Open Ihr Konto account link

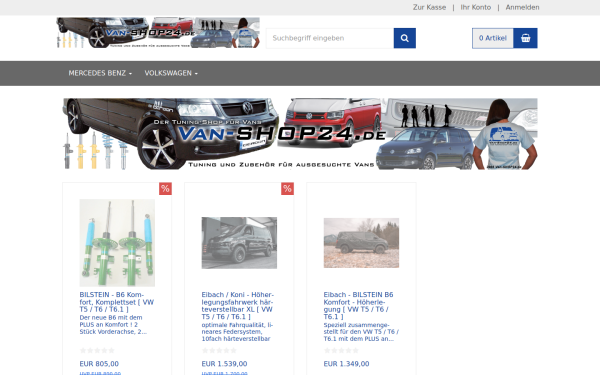[476, 7]
